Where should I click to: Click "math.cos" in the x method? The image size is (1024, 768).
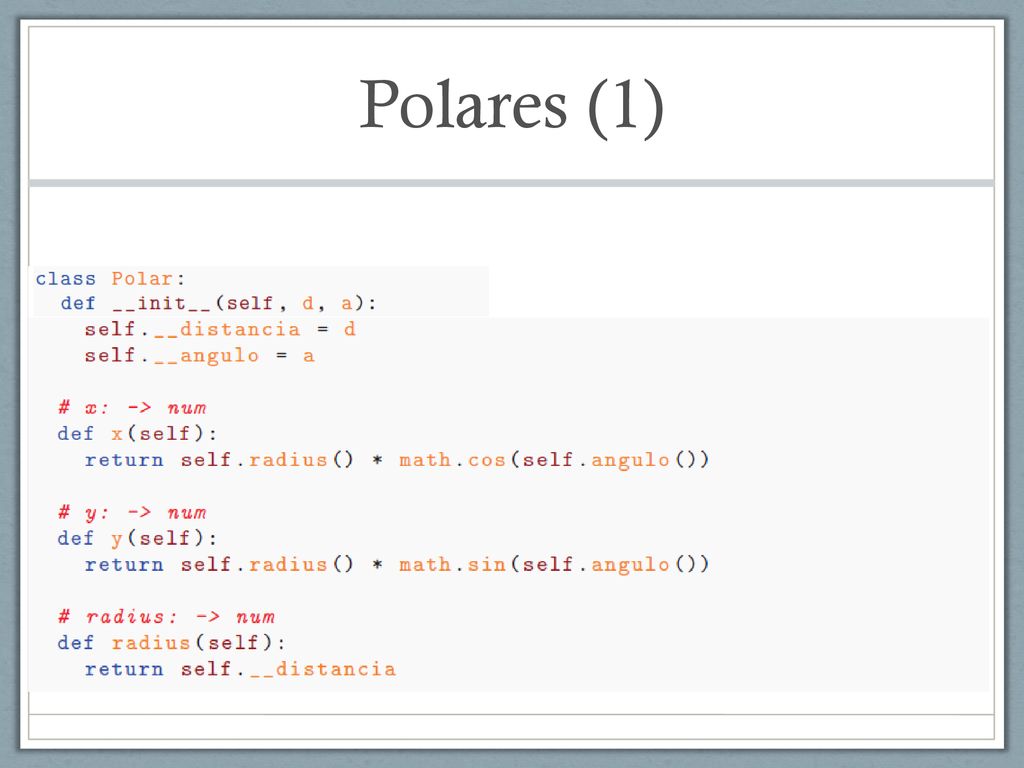[x=453, y=460]
